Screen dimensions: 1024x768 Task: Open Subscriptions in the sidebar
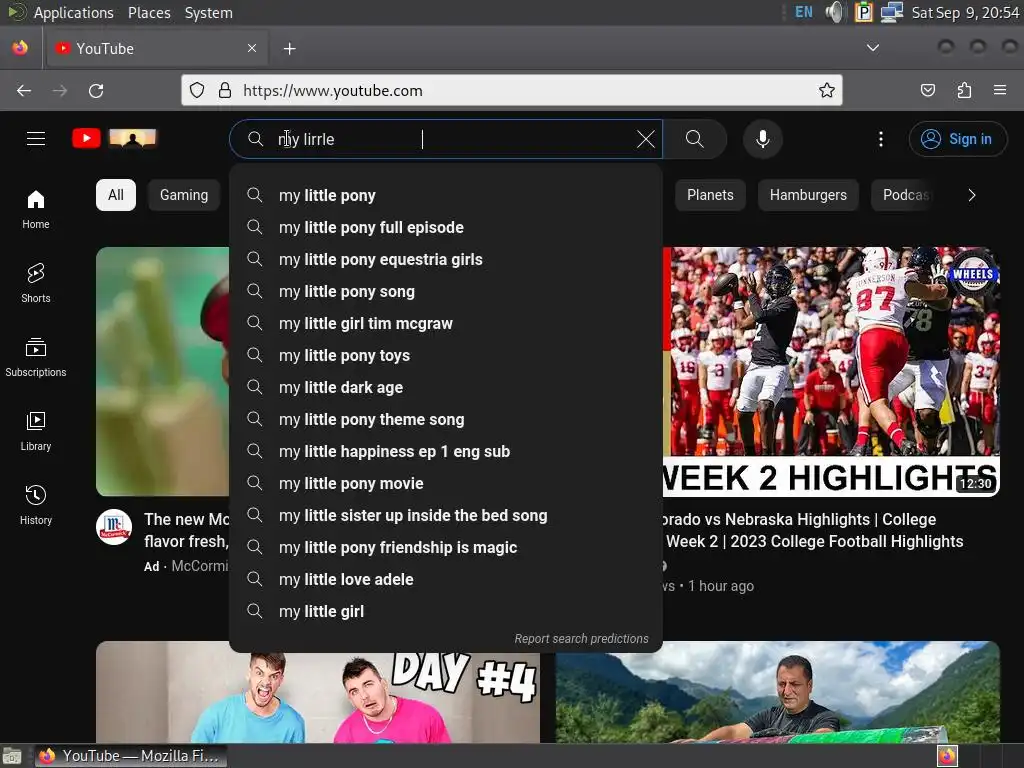coord(36,357)
